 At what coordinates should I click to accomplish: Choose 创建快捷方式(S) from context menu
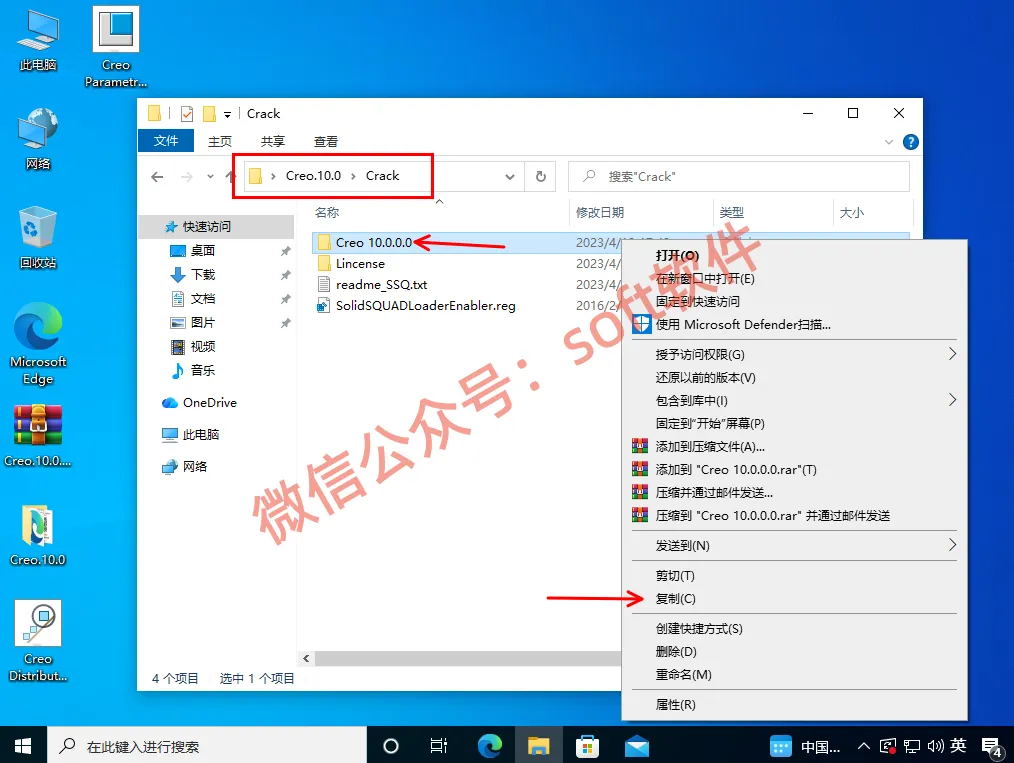coord(698,629)
